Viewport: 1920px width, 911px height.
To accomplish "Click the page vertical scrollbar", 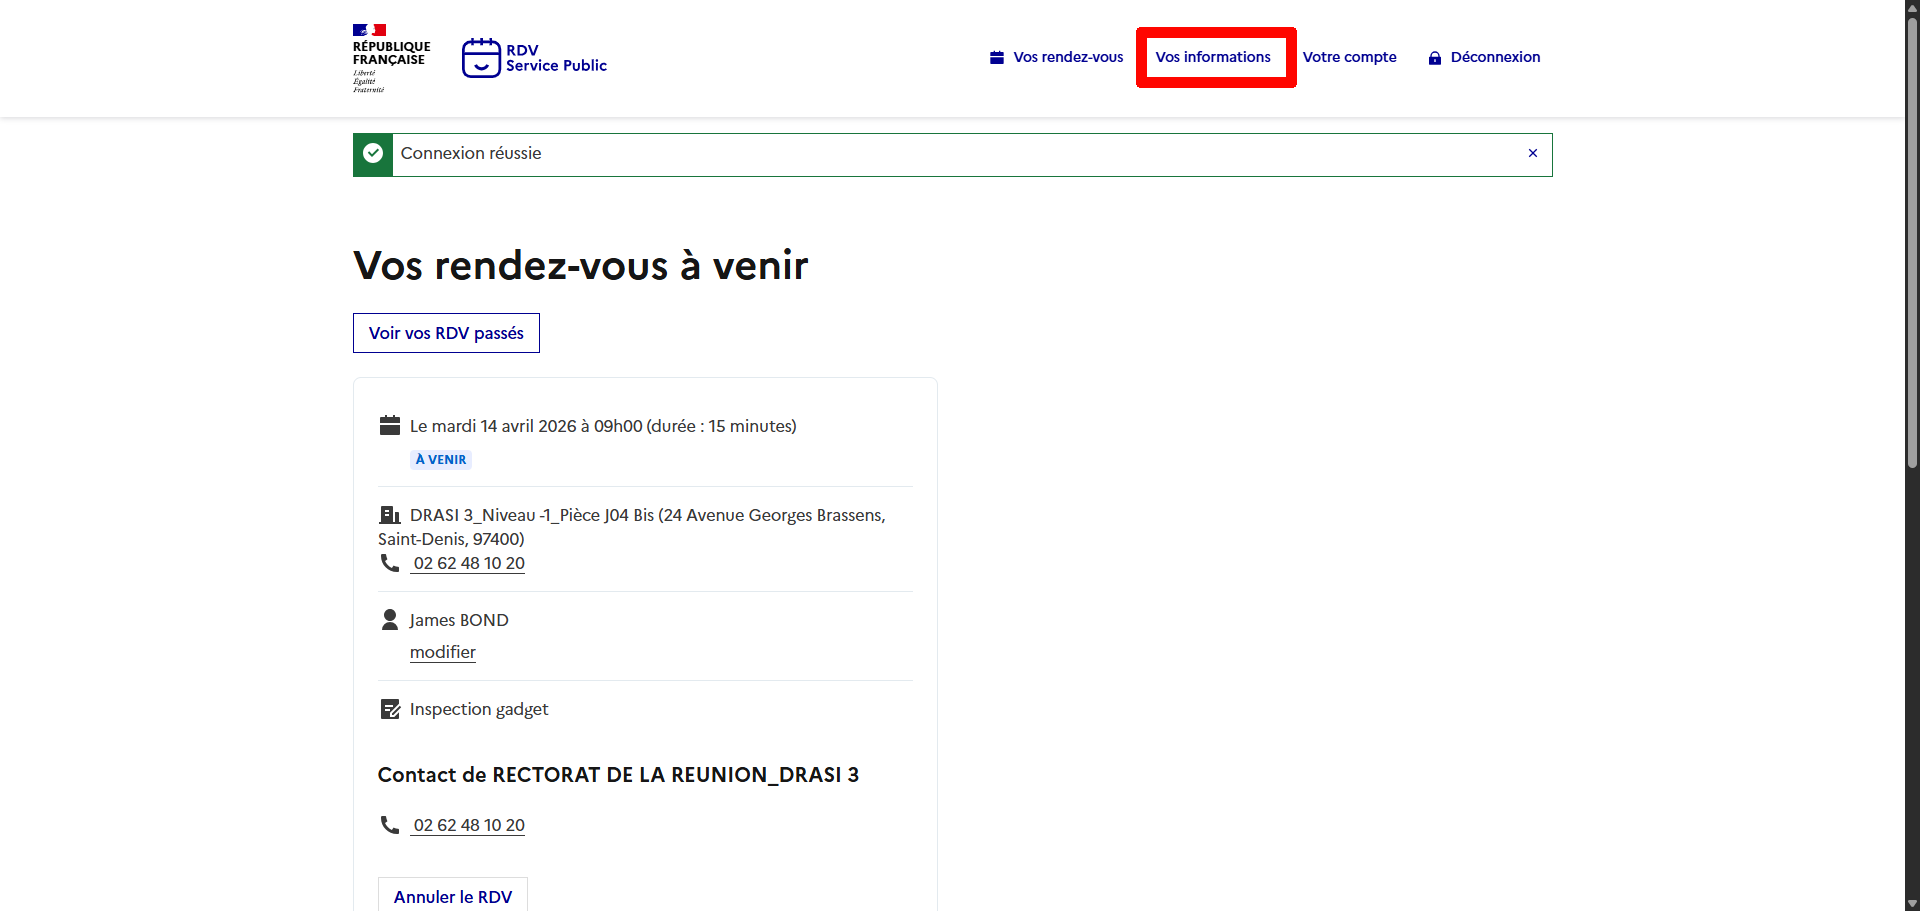I will [1912, 243].
